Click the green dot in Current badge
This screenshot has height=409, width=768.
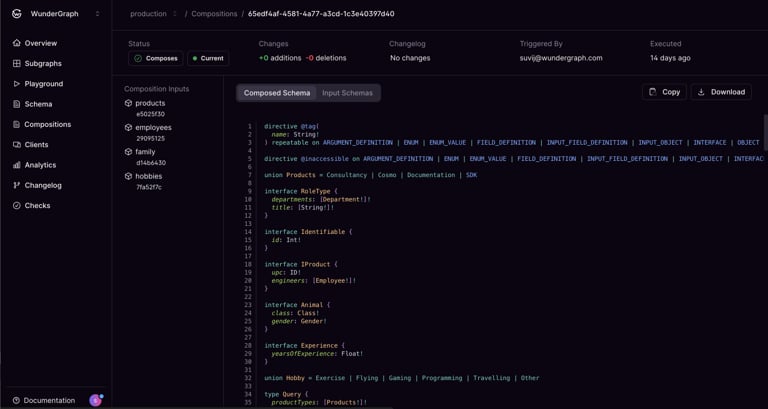[x=195, y=58]
